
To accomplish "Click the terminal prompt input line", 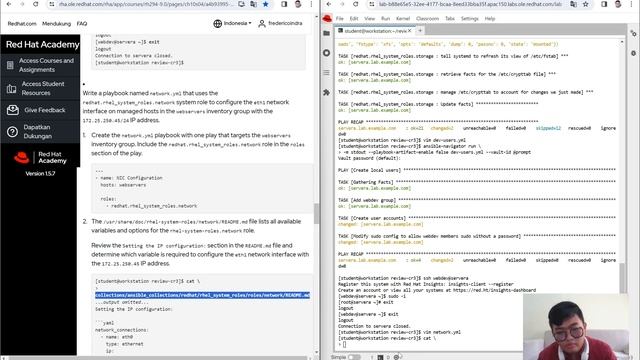I will (x=430, y=344).
